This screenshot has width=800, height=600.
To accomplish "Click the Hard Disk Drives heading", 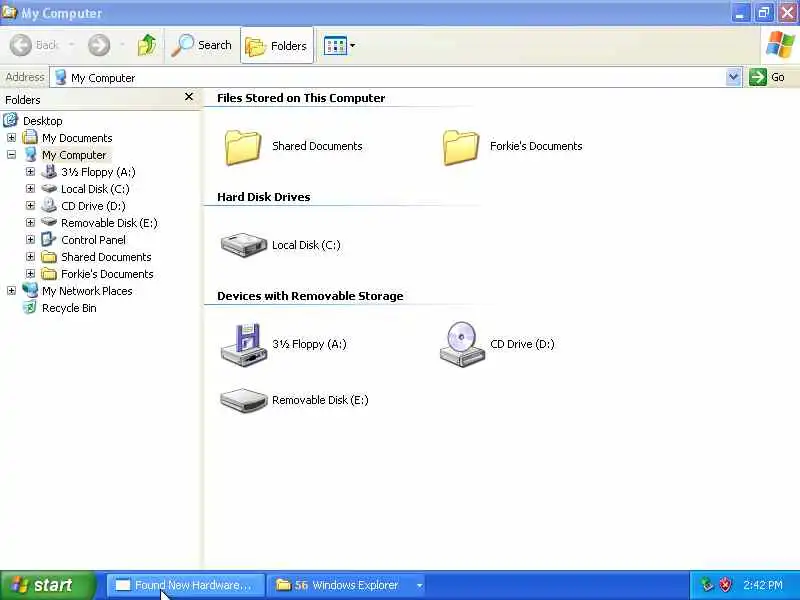I will click(264, 197).
